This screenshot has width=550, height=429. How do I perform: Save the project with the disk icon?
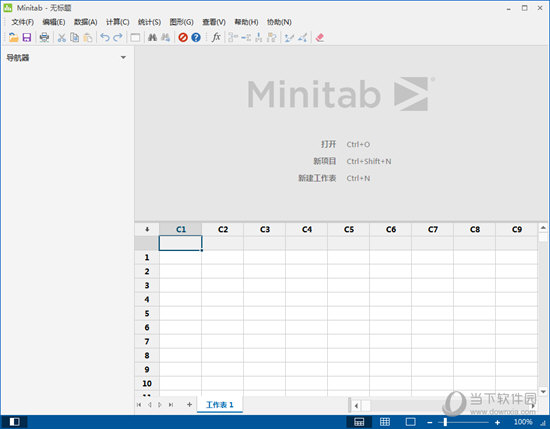pos(27,37)
